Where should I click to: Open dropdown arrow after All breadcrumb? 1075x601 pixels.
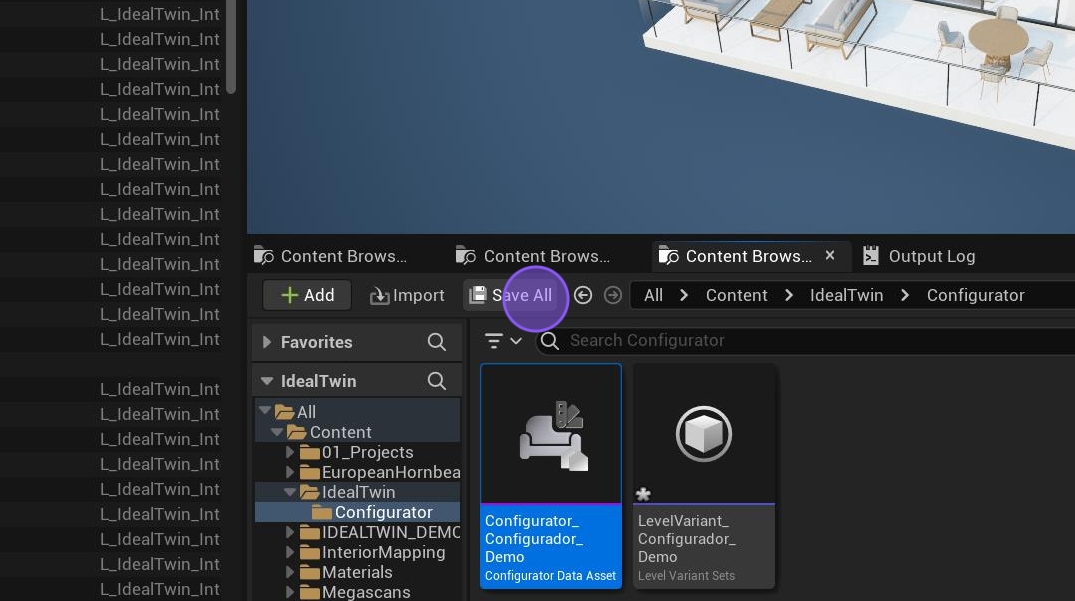tap(684, 295)
